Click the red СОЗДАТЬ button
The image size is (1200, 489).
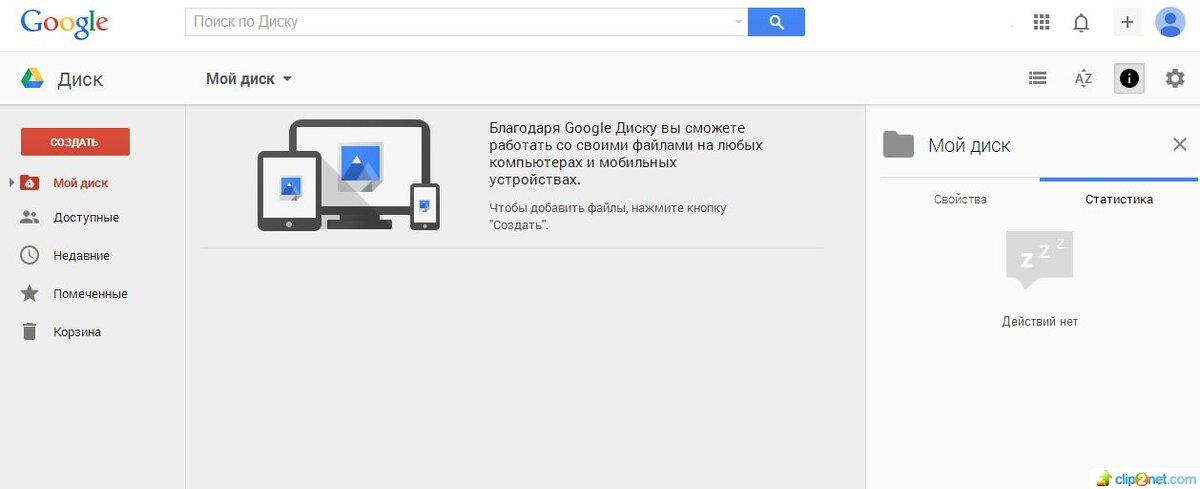pos(75,142)
